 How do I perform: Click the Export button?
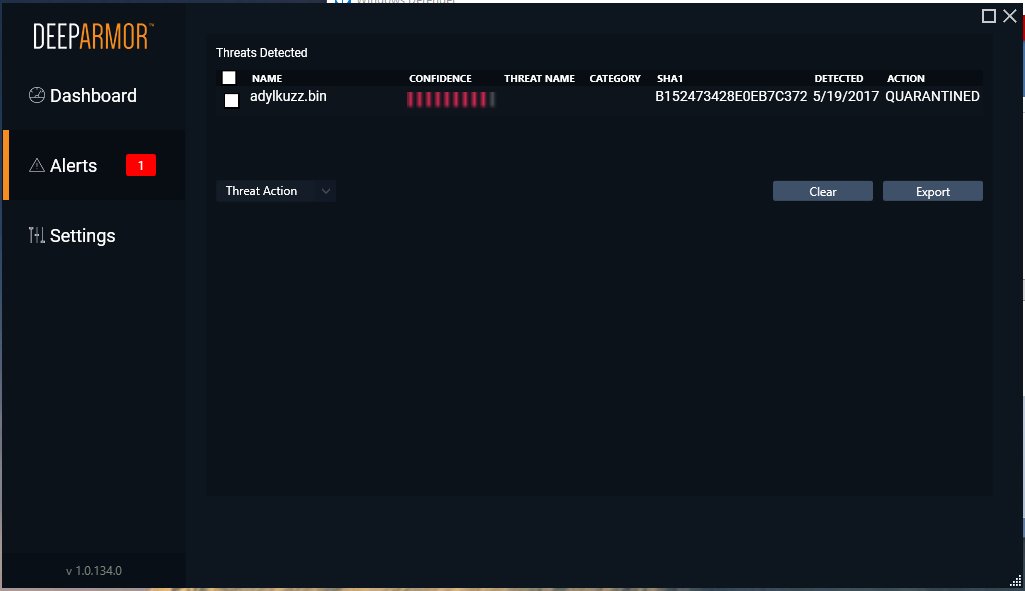pyautogui.click(x=932, y=192)
